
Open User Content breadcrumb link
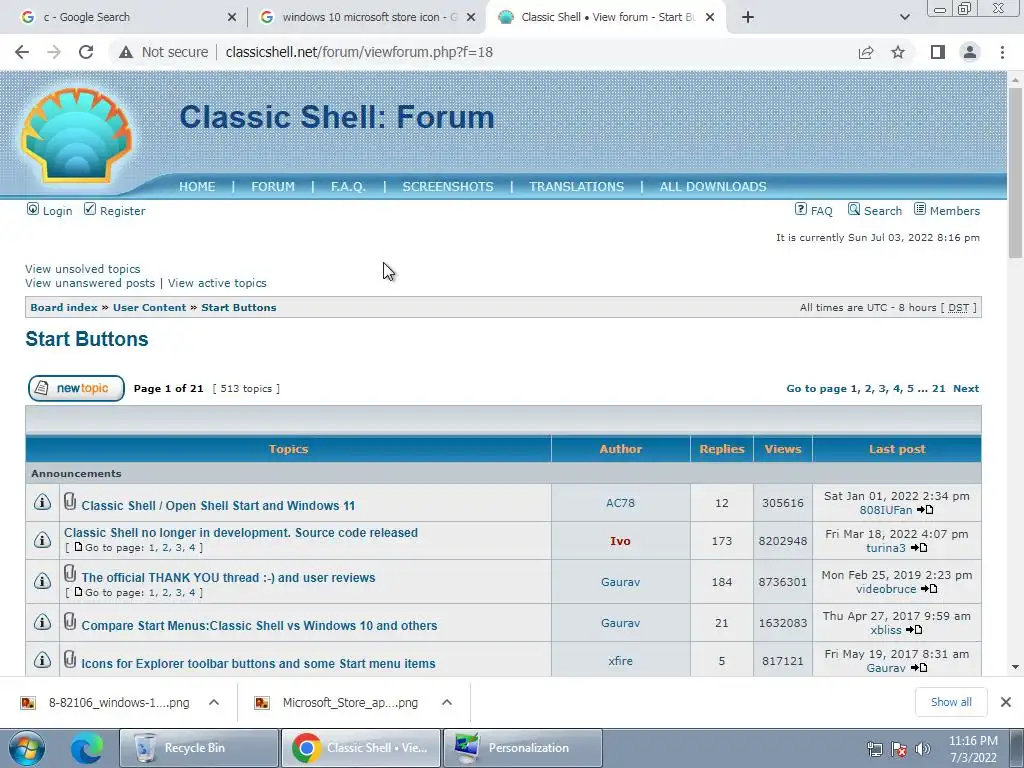coord(150,308)
